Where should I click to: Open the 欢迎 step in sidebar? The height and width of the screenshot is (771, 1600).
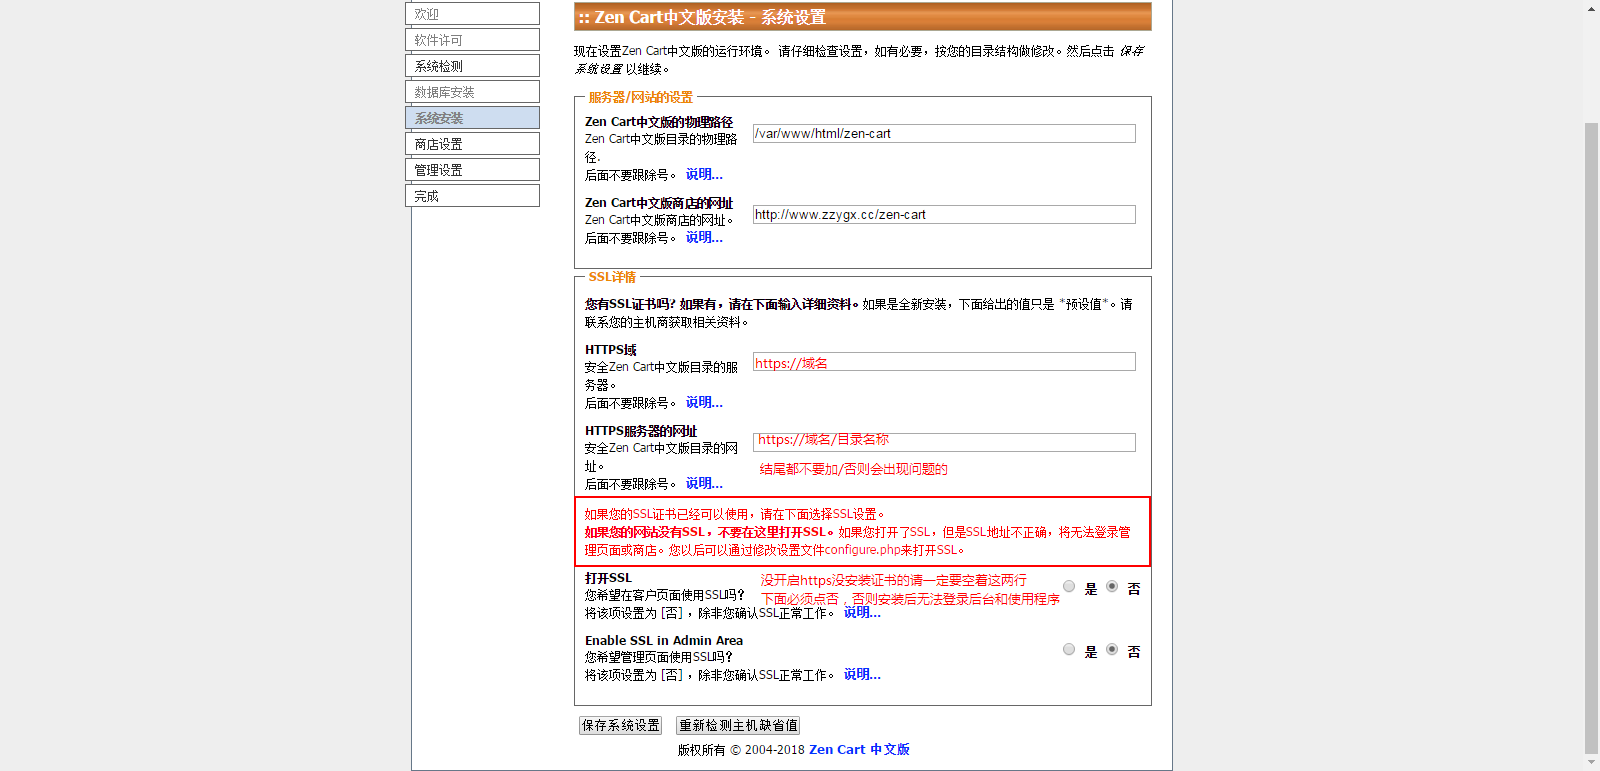coord(472,14)
